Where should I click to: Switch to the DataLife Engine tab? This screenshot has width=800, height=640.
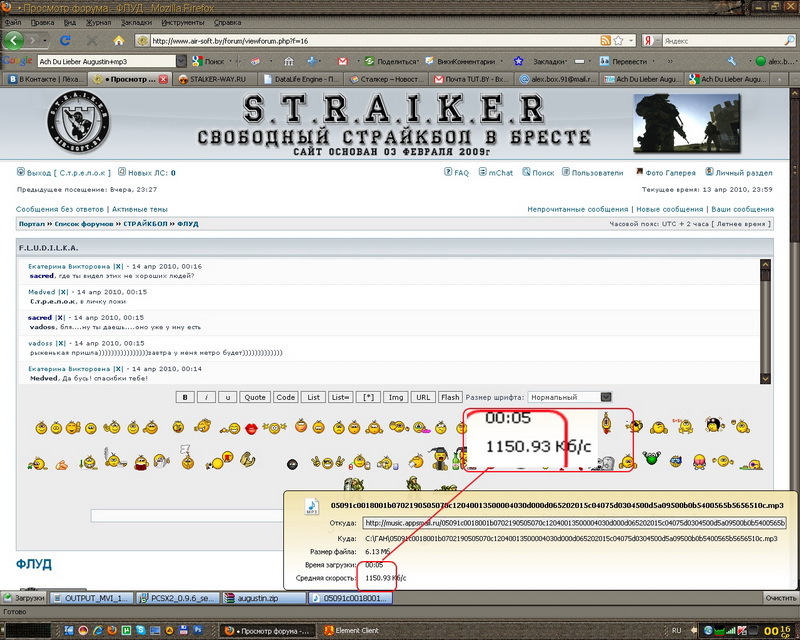[300, 79]
